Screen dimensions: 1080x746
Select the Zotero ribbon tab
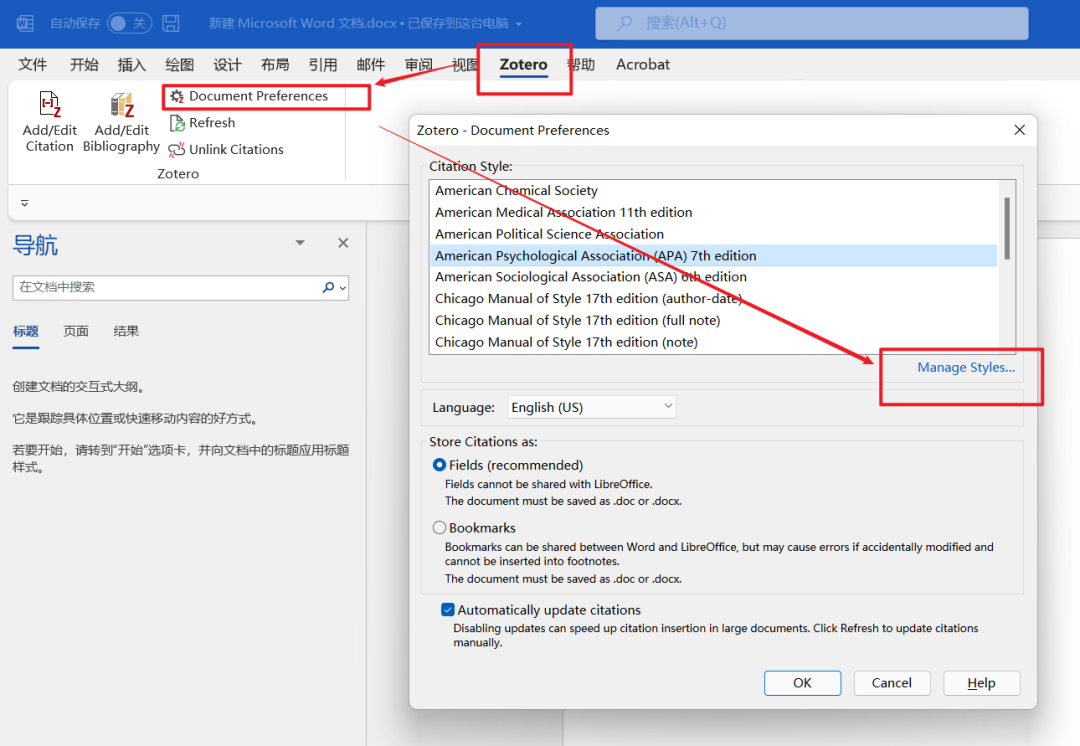point(523,65)
